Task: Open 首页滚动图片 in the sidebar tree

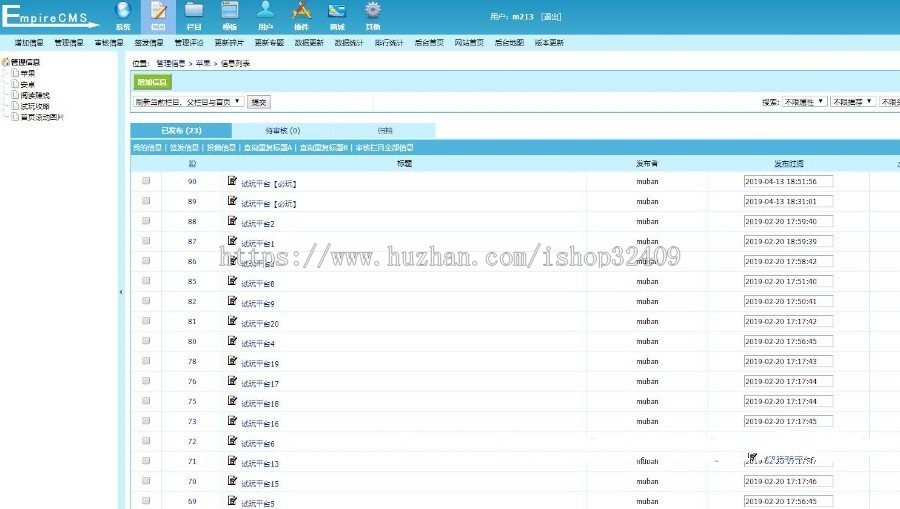Action: coord(42,117)
